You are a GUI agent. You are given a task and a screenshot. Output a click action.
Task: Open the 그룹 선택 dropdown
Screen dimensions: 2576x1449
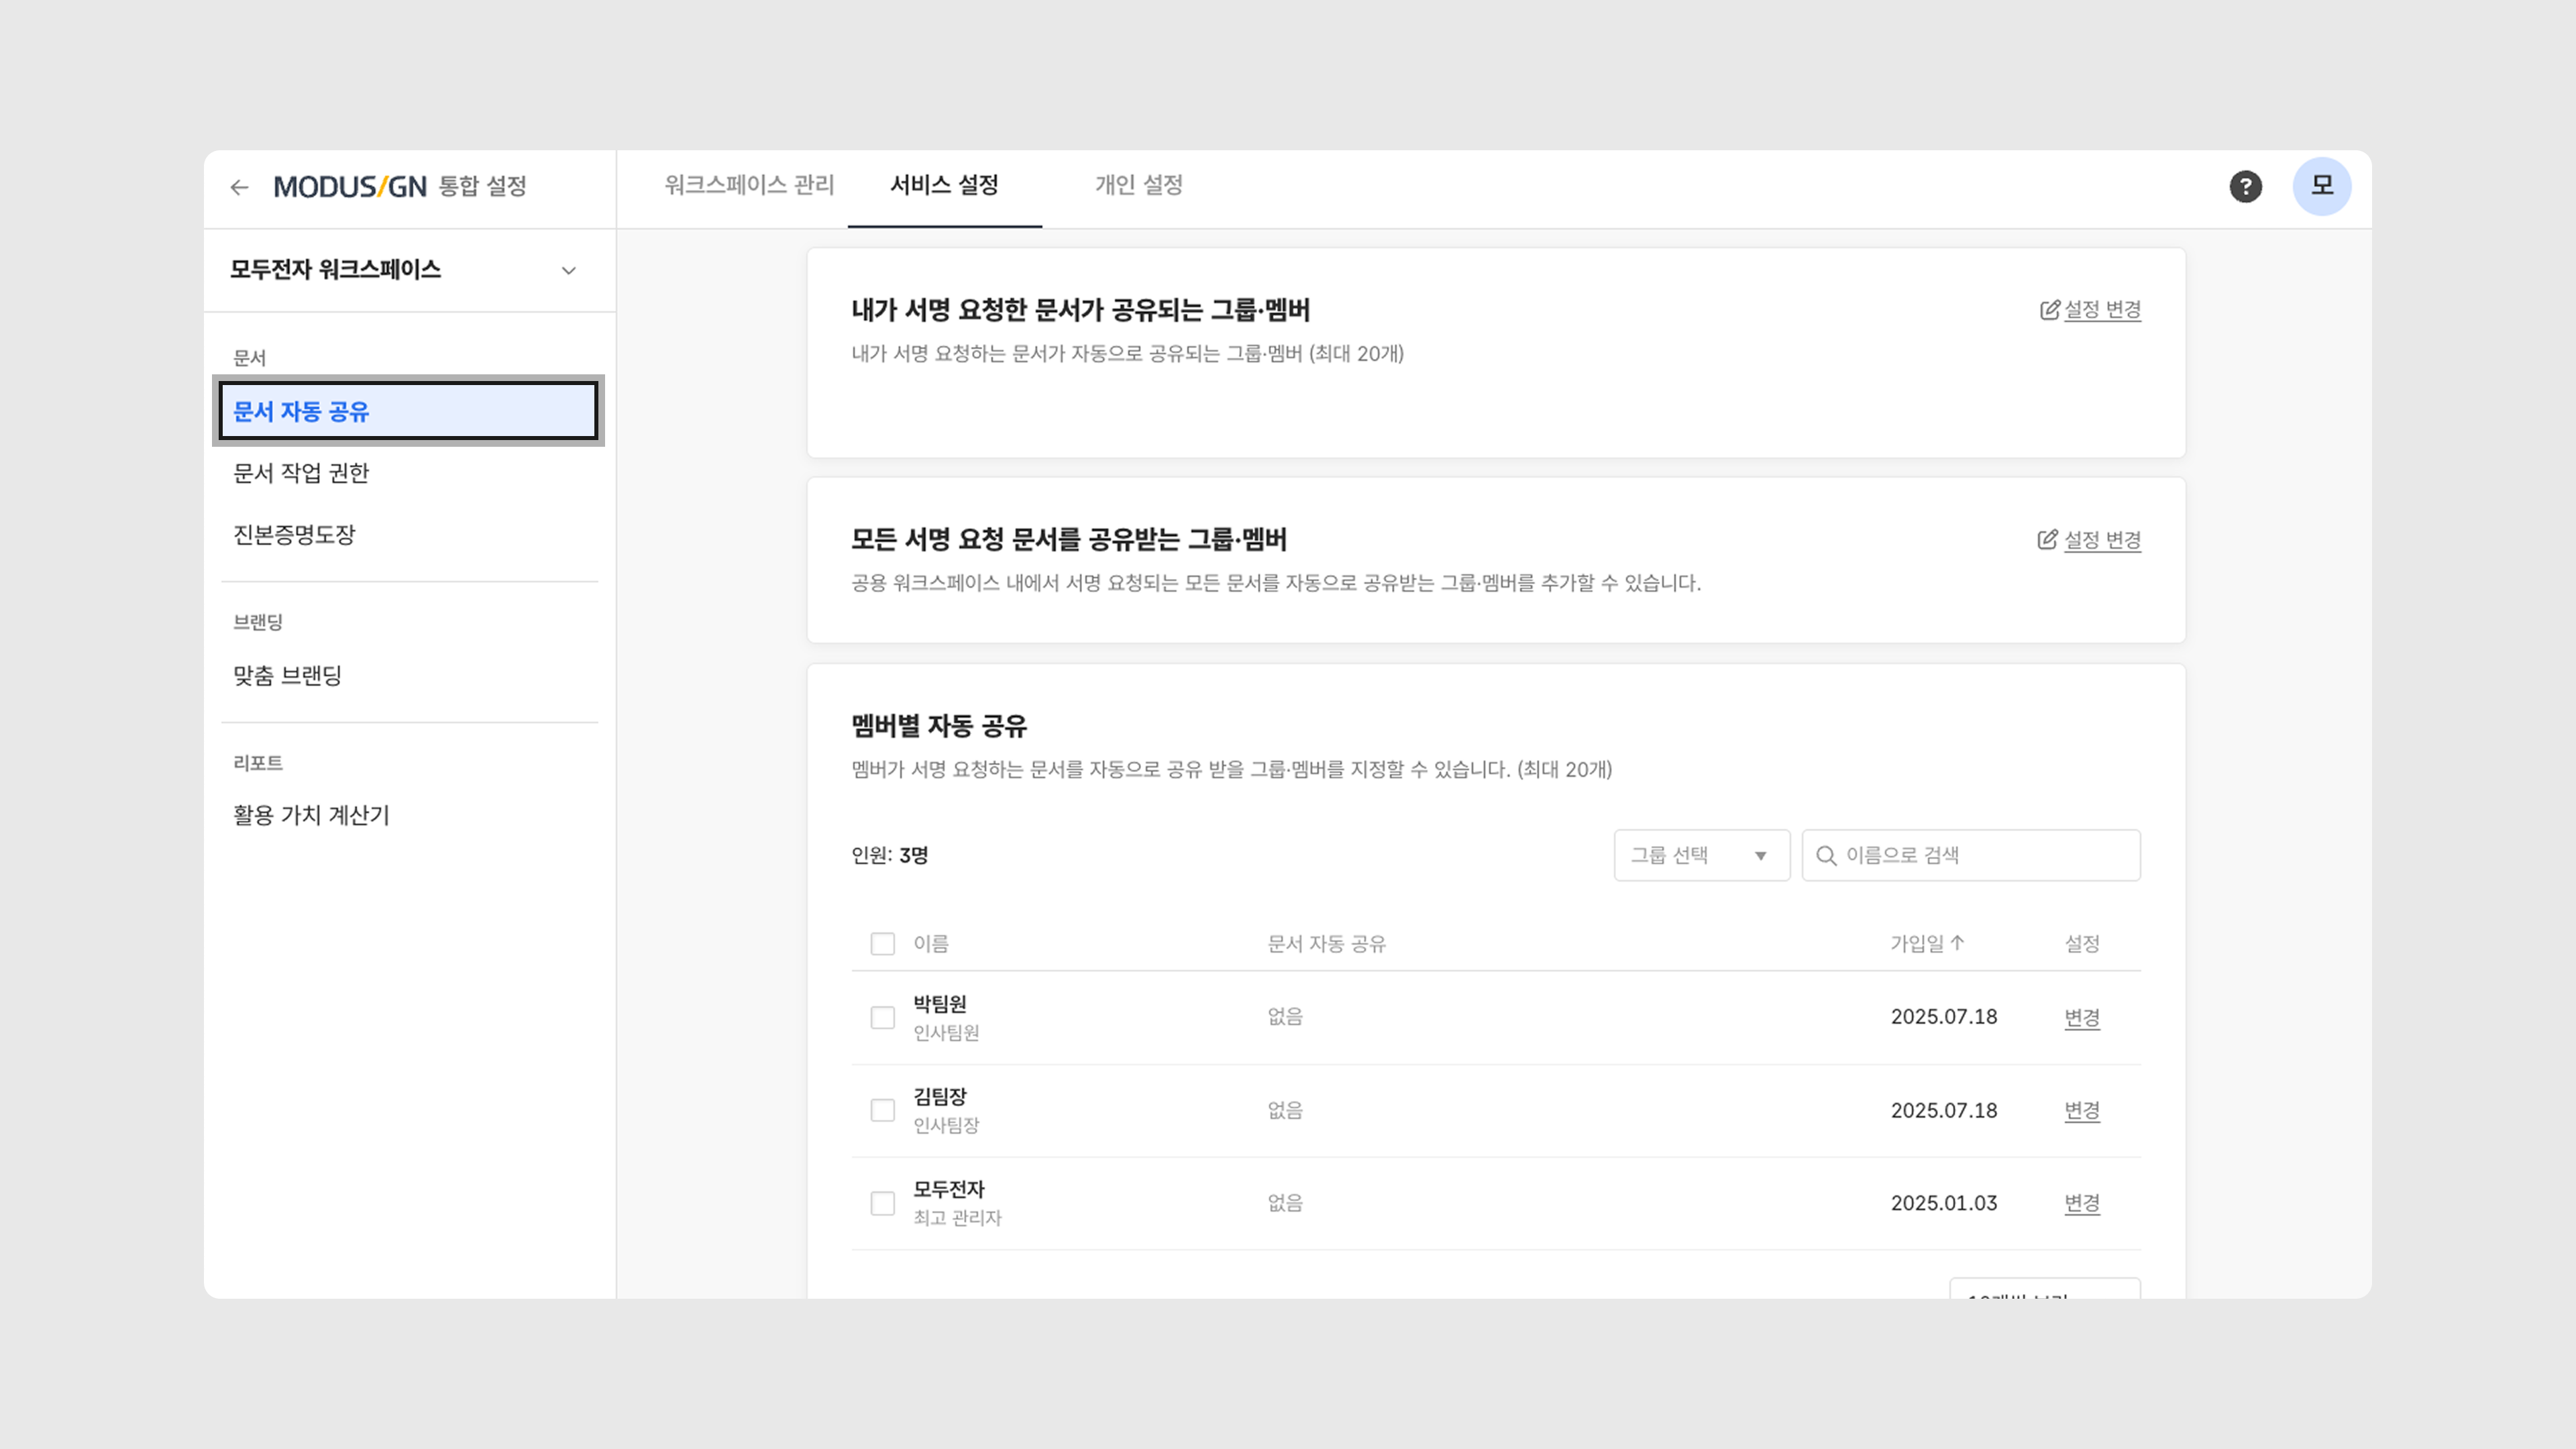point(1700,856)
